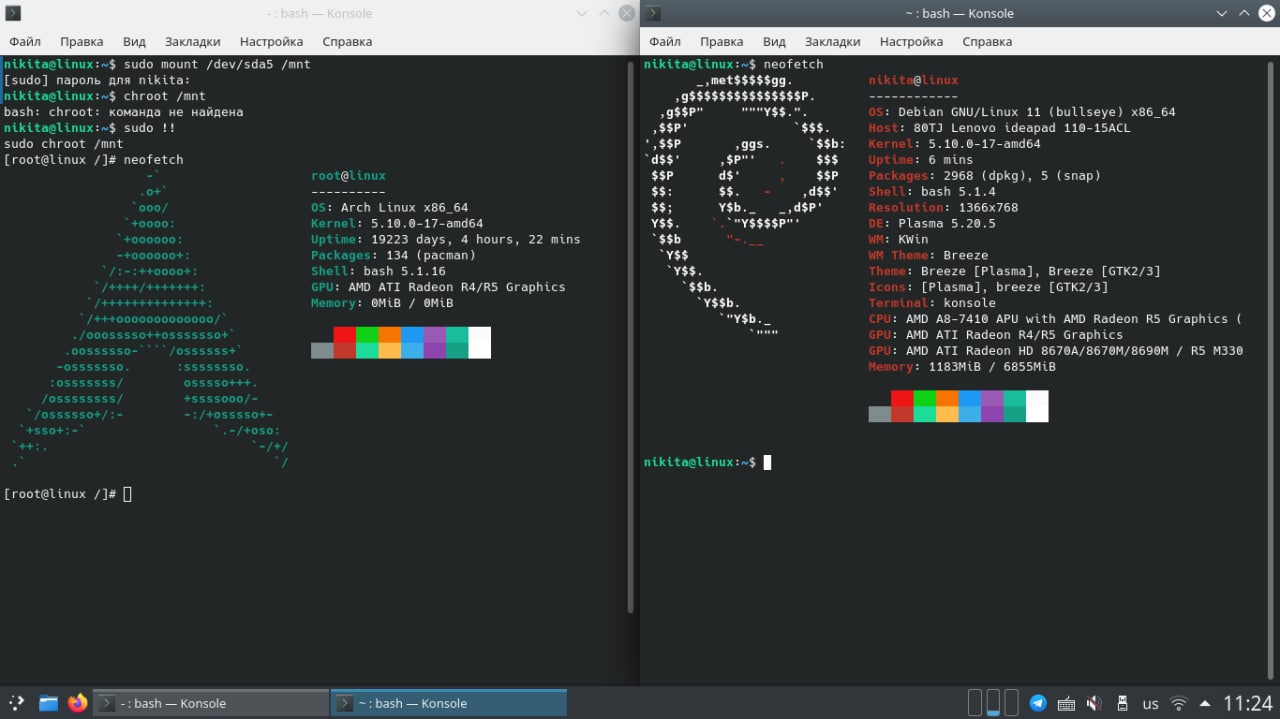Click the 'Shell: bash 5.1.4' line
The width and height of the screenshot is (1280, 719).
click(x=932, y=192)
